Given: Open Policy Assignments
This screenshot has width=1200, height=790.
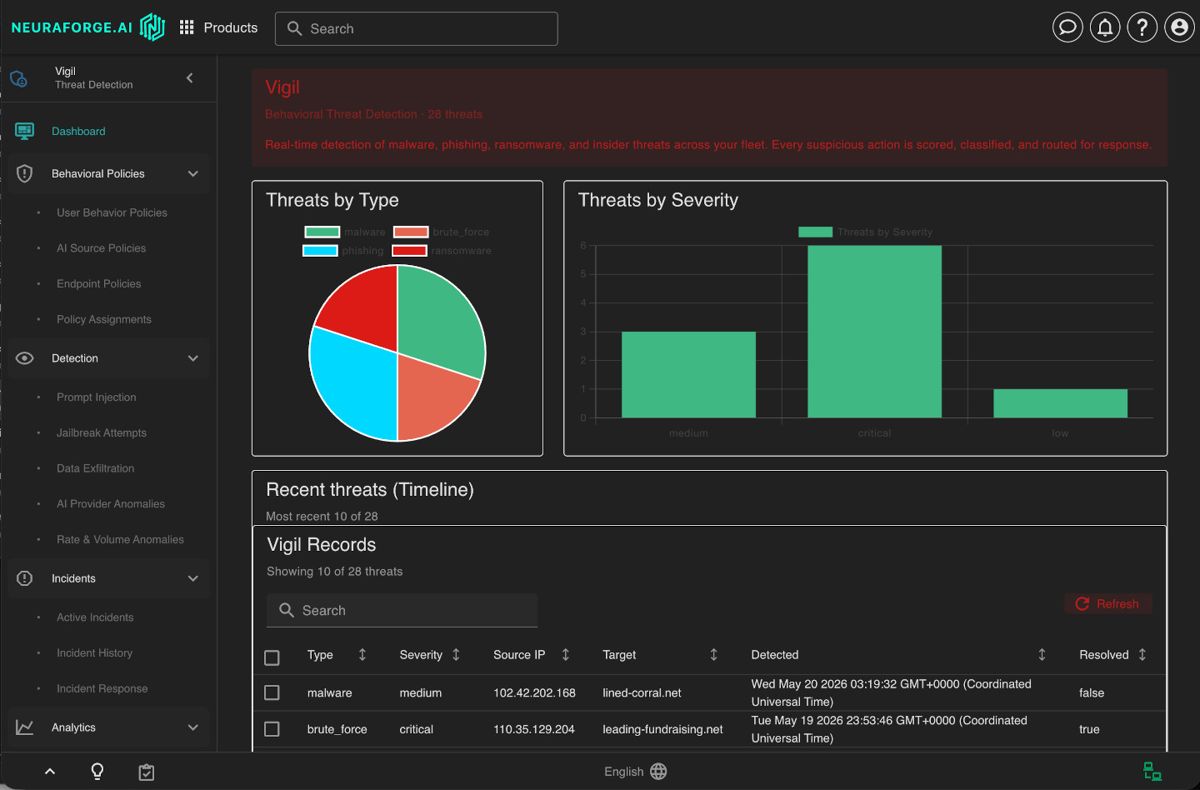Looking at the screenshot, I should [104, 320].
